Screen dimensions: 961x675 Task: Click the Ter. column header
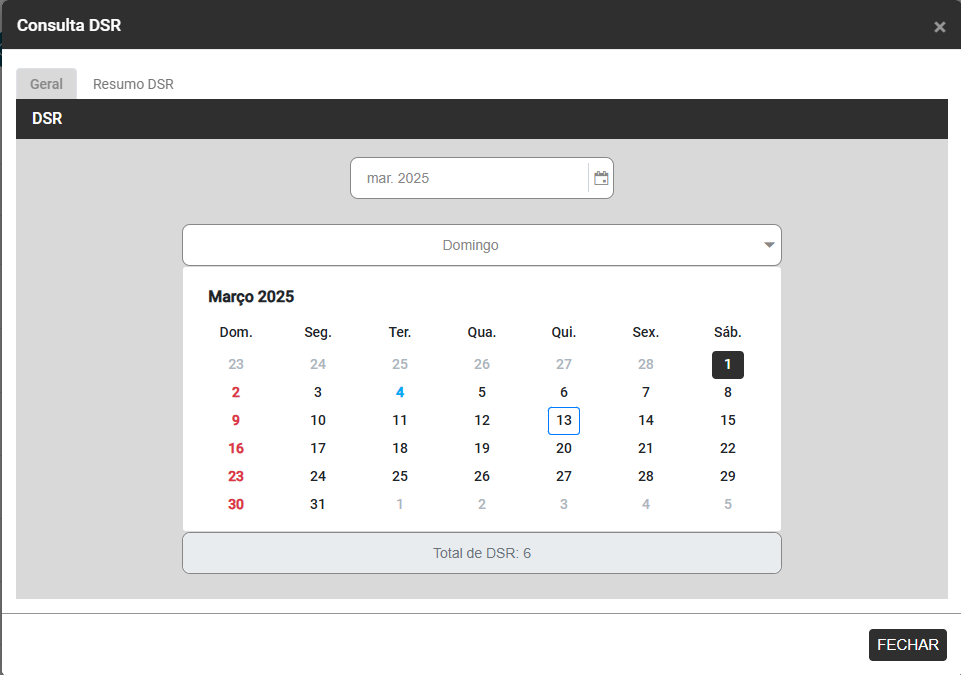400,332
